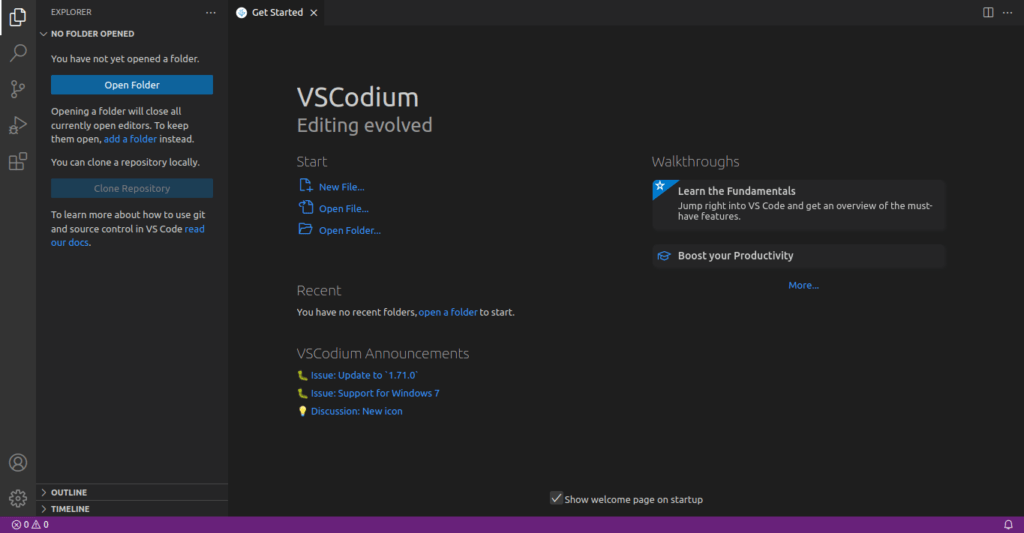Click the blue Open Folder button
1024x533 pixels.
coord(132,85)
